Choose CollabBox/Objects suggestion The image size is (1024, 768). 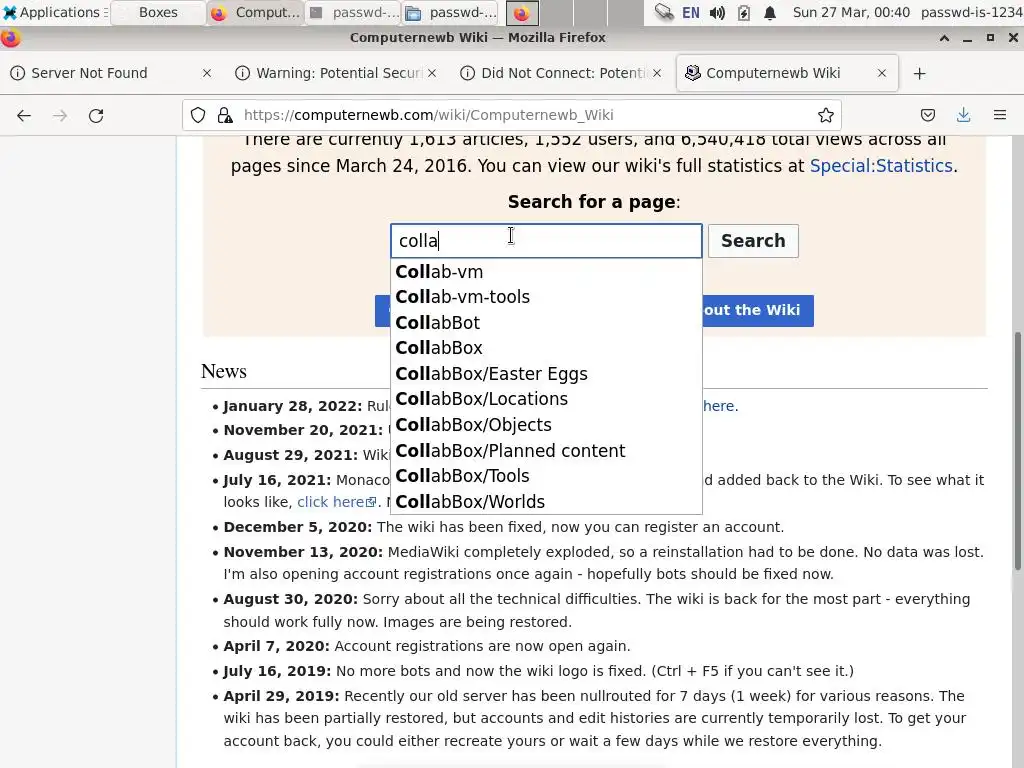[547, 425]
